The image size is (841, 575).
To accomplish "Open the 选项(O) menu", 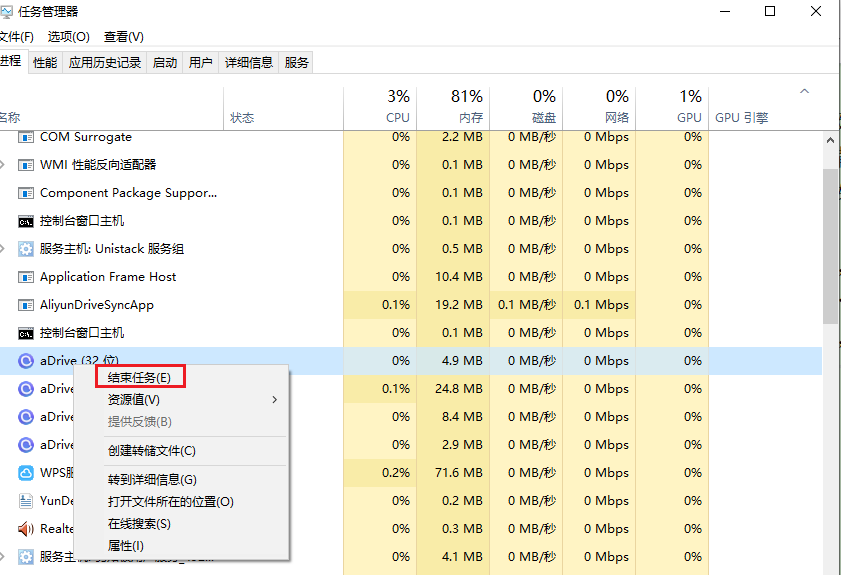I will coord(69,36).
